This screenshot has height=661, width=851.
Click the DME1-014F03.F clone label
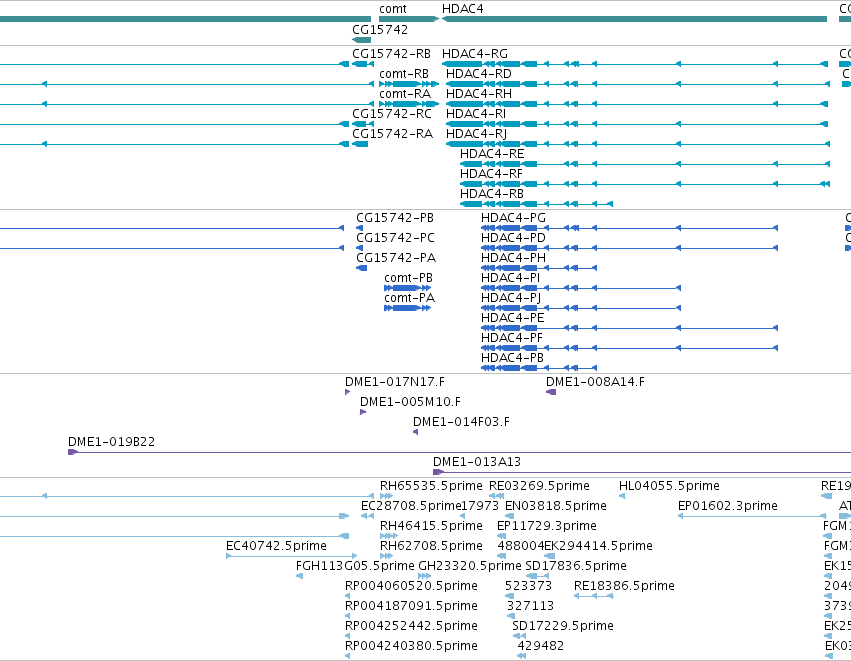pyautogui.click(x=461, y=423)
